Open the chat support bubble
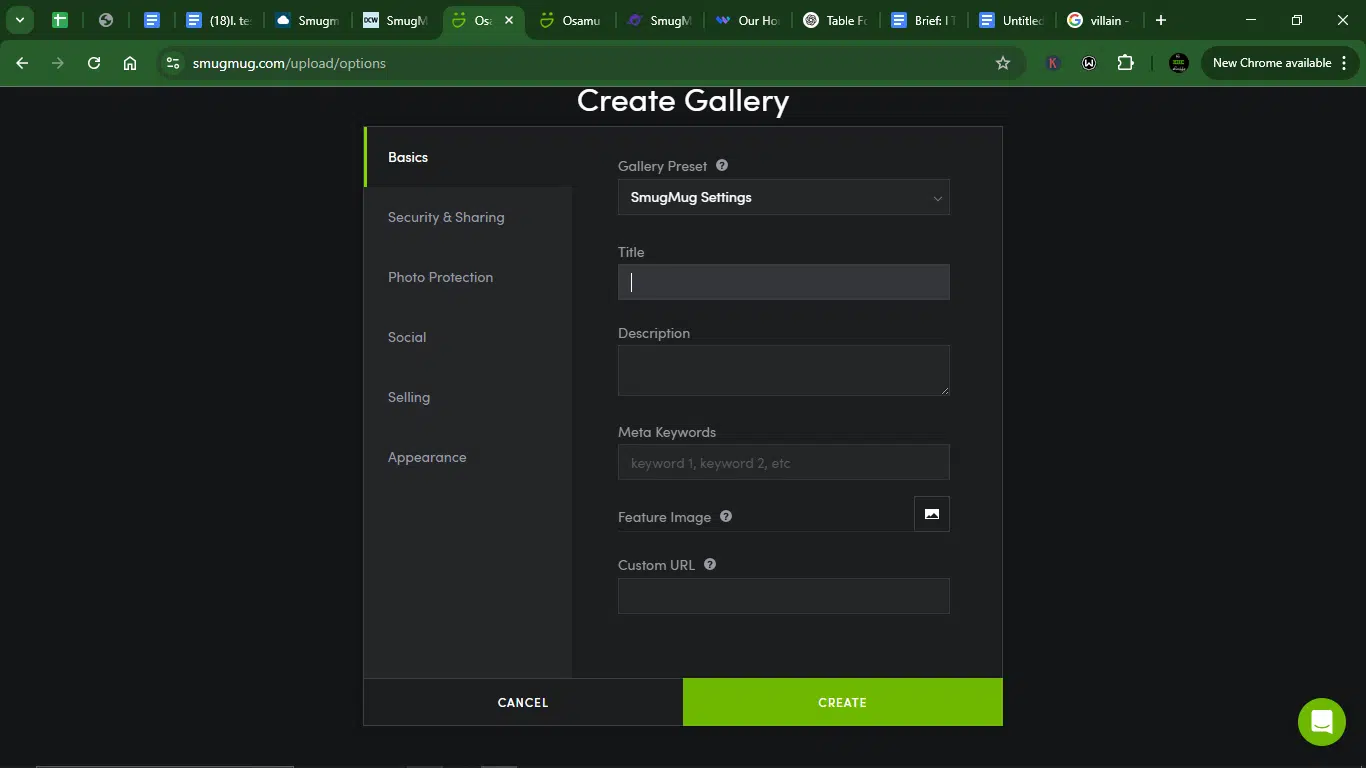 pos(1322,722)
